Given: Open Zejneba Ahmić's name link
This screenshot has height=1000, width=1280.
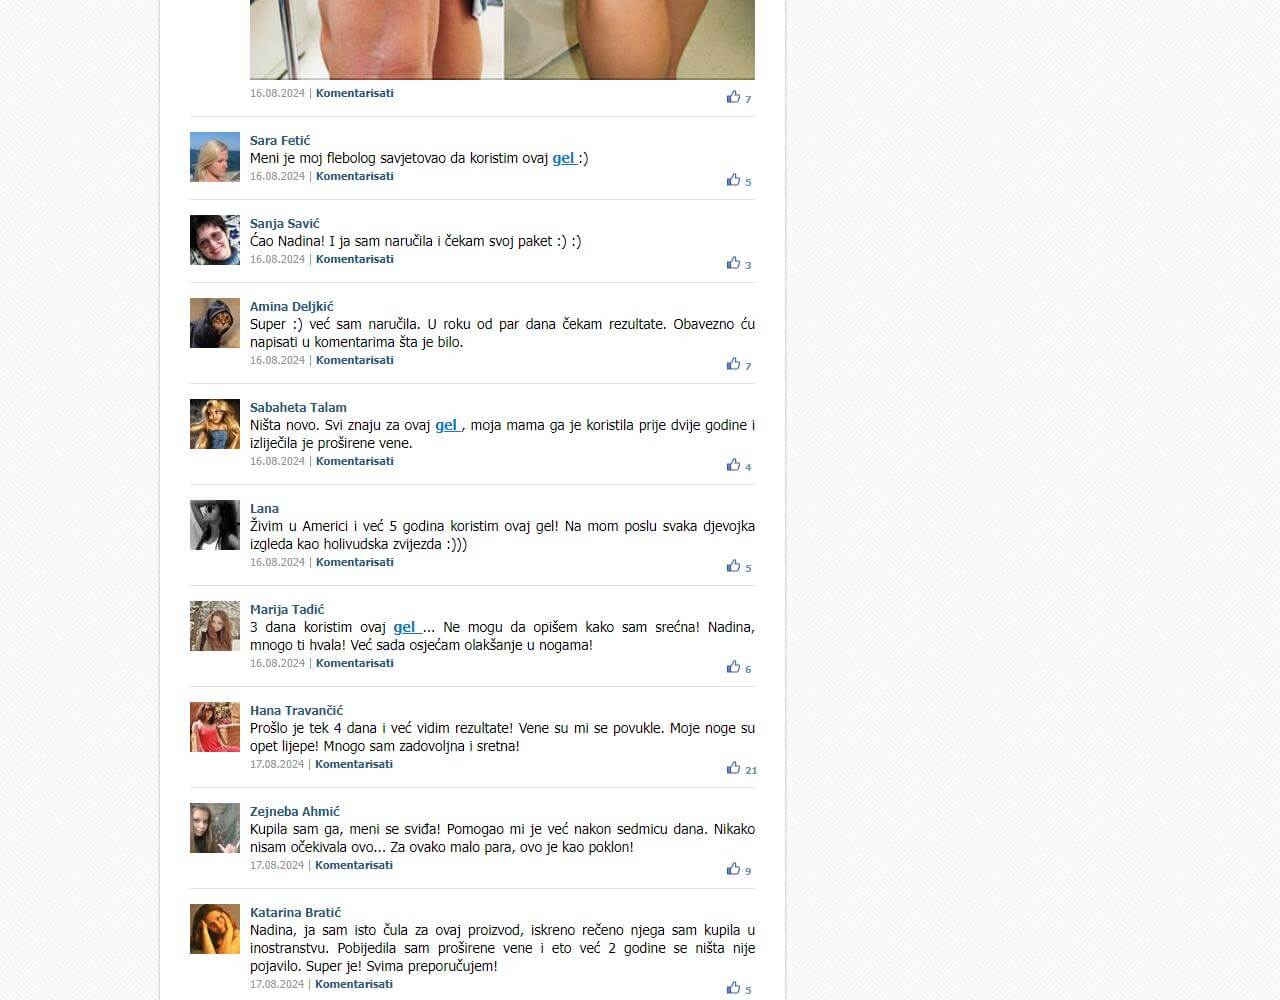Looking at the screenshot, I should [x=295, y=811].
